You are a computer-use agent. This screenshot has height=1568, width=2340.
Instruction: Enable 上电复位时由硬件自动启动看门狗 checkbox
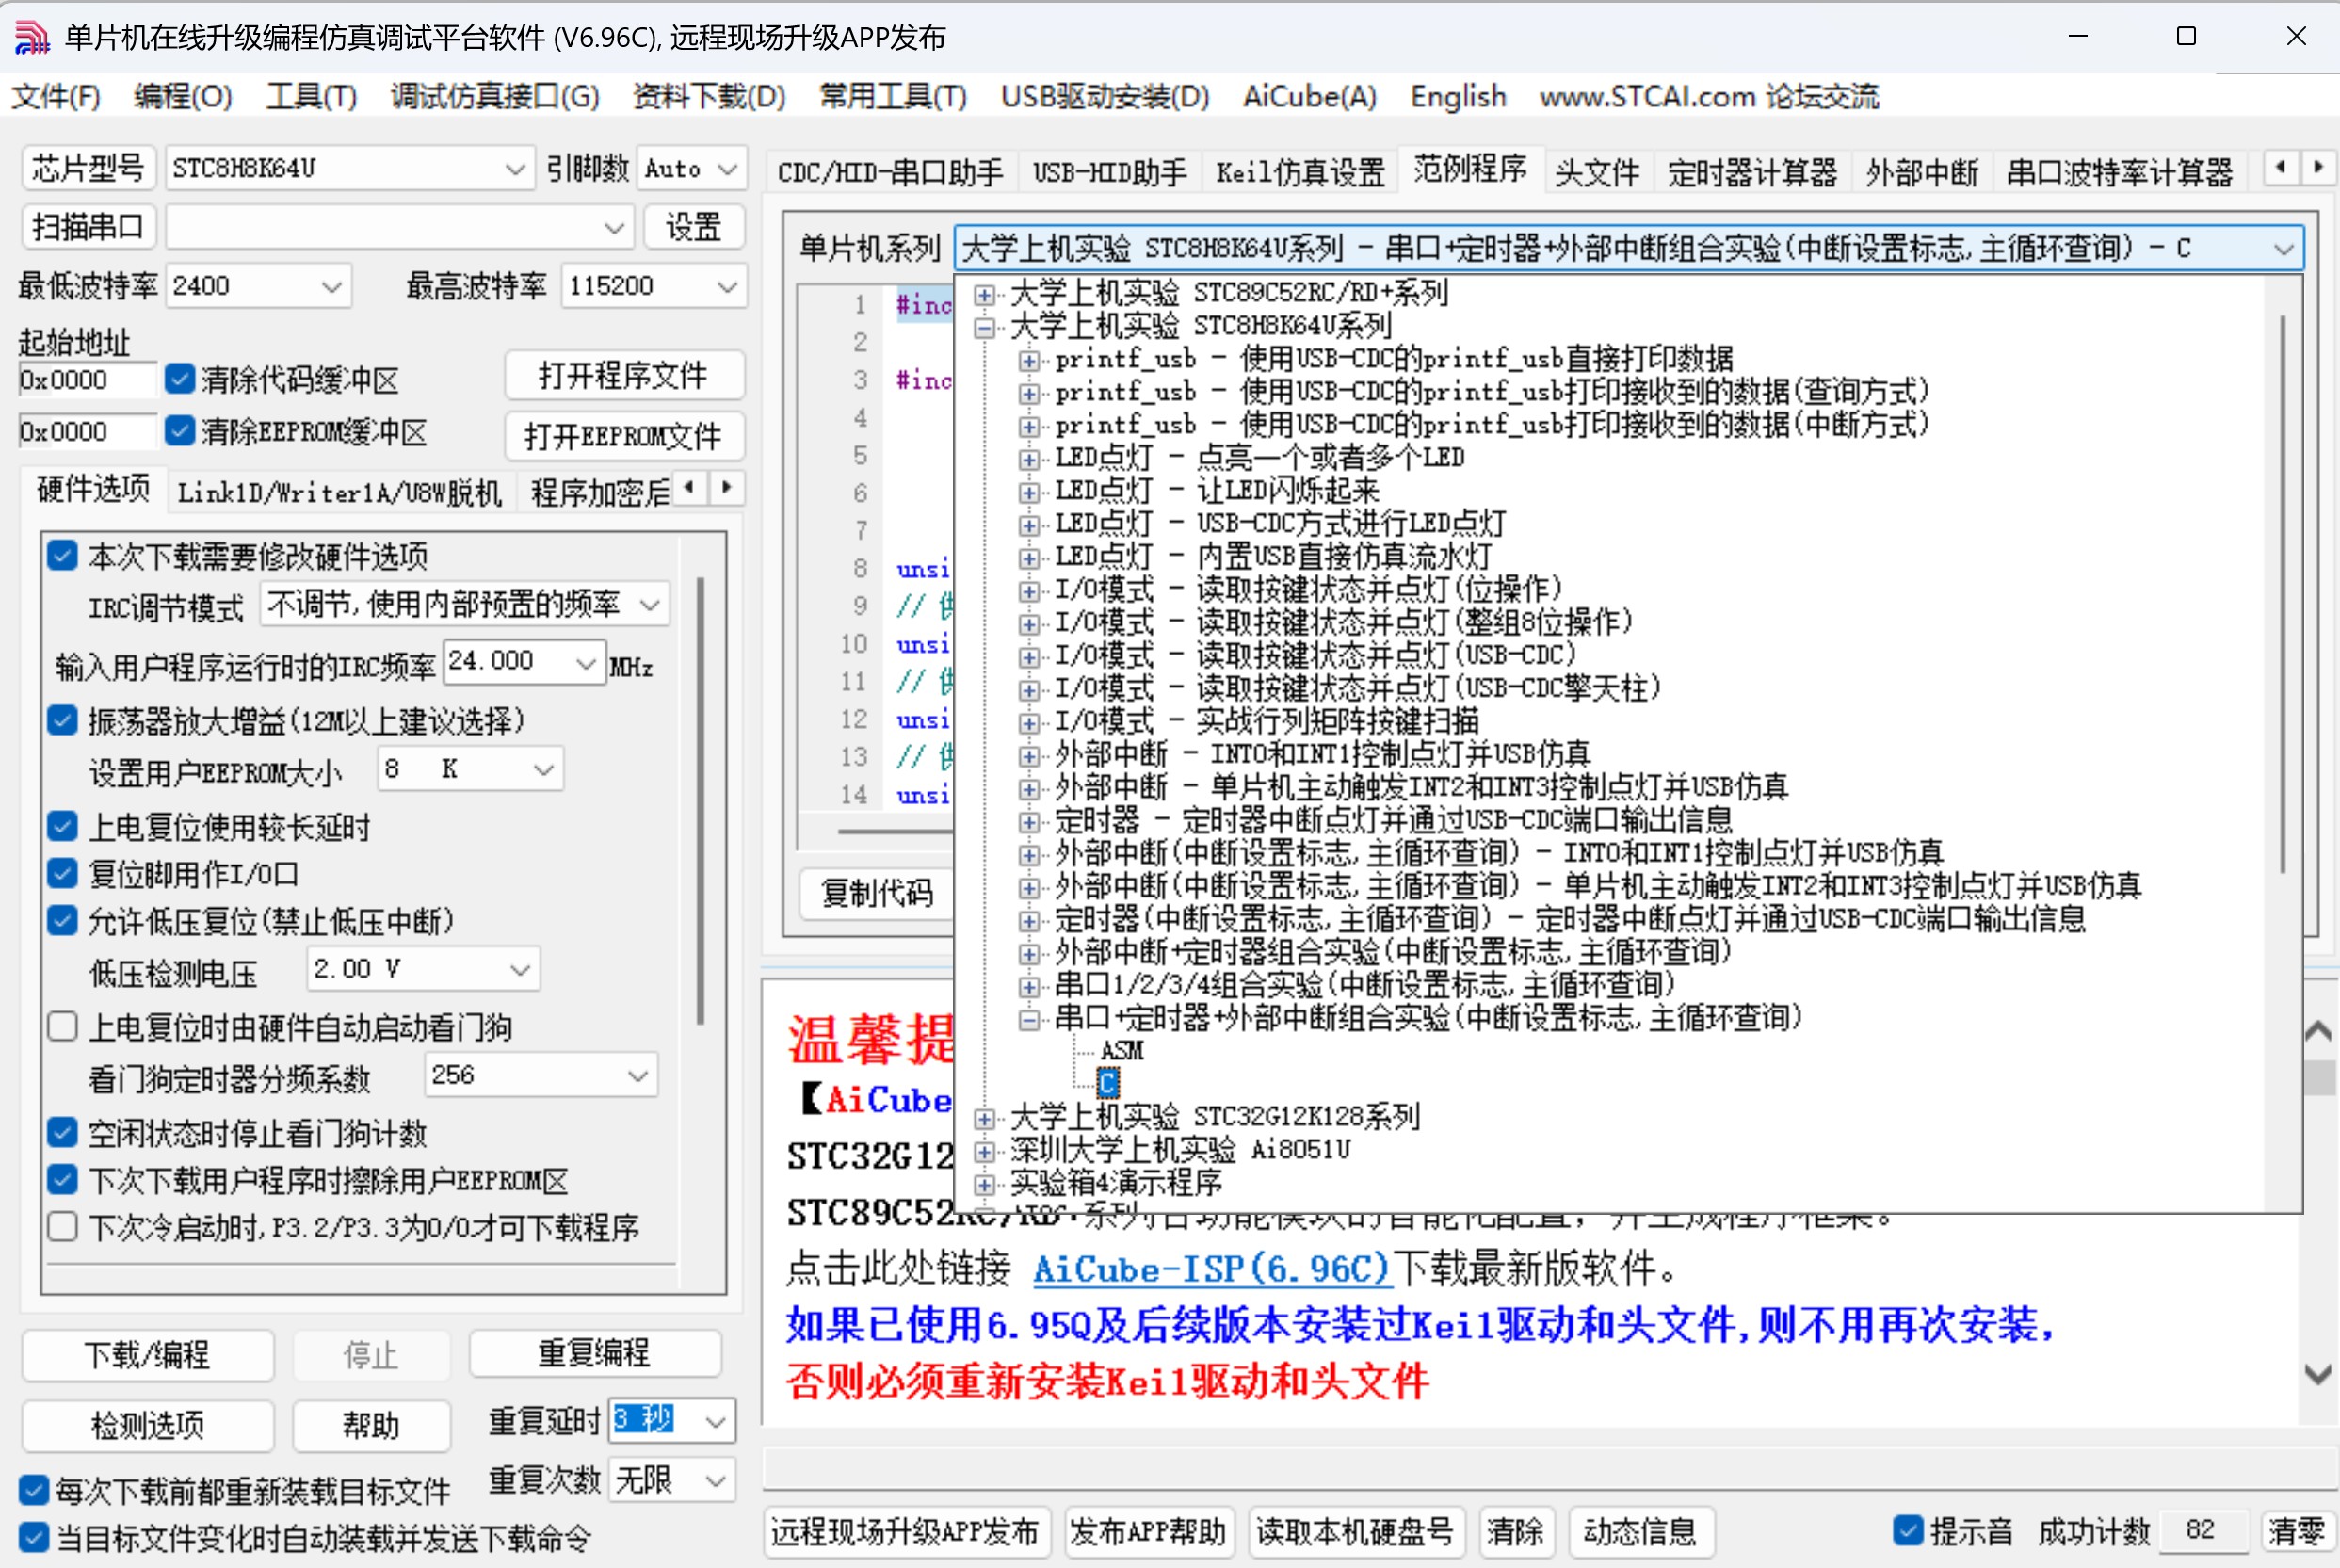[63, 1027]
